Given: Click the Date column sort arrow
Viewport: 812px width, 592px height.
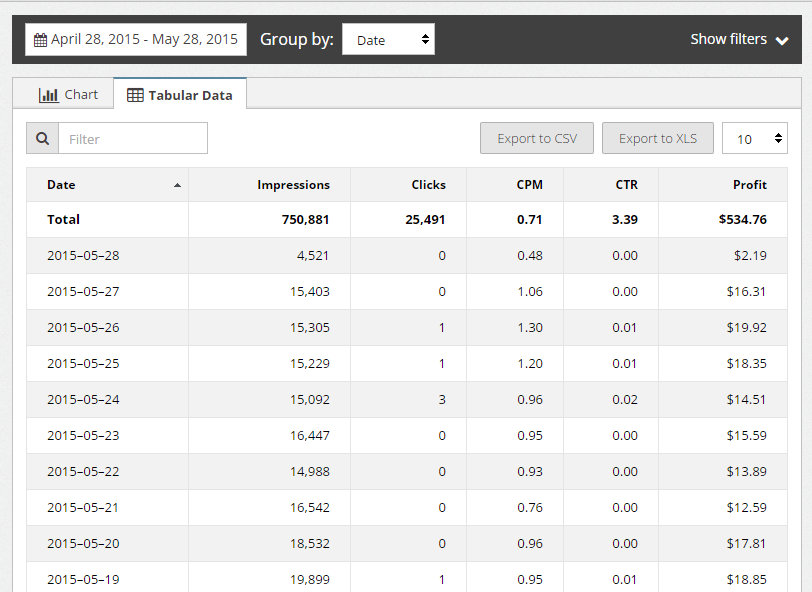Looking at the screenshot, I should pyautogui.click(x=177, y=185).
